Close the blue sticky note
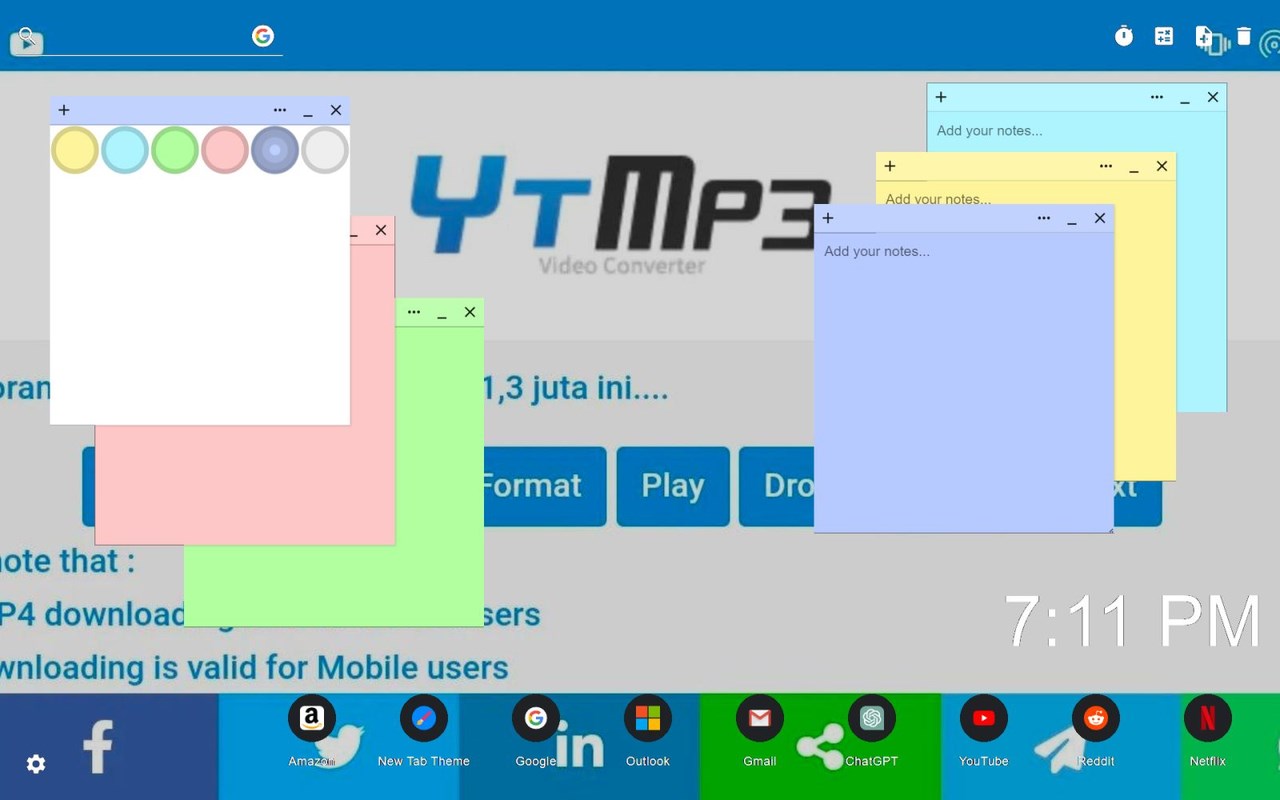Viewport: 1280px width, 800px height. 1100,218
